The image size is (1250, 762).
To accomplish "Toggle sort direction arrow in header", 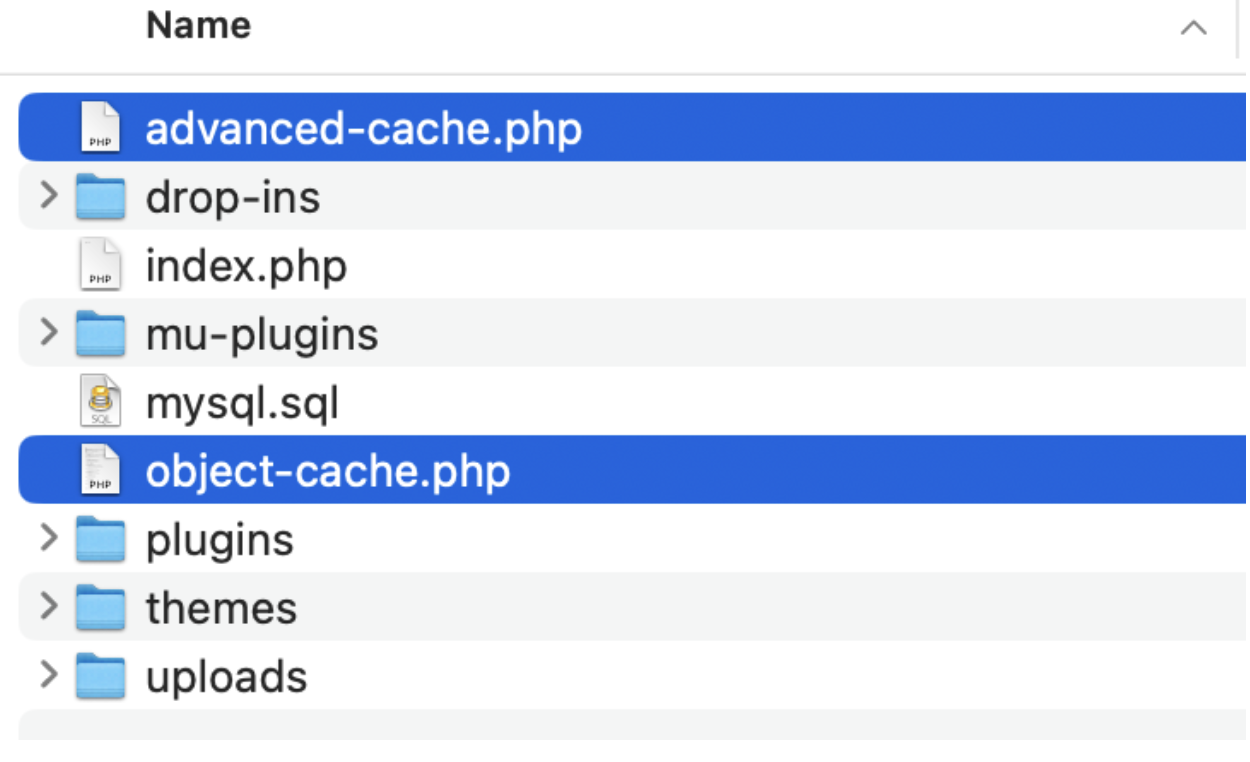I will pyautogui.click(x=1193, y=28).
